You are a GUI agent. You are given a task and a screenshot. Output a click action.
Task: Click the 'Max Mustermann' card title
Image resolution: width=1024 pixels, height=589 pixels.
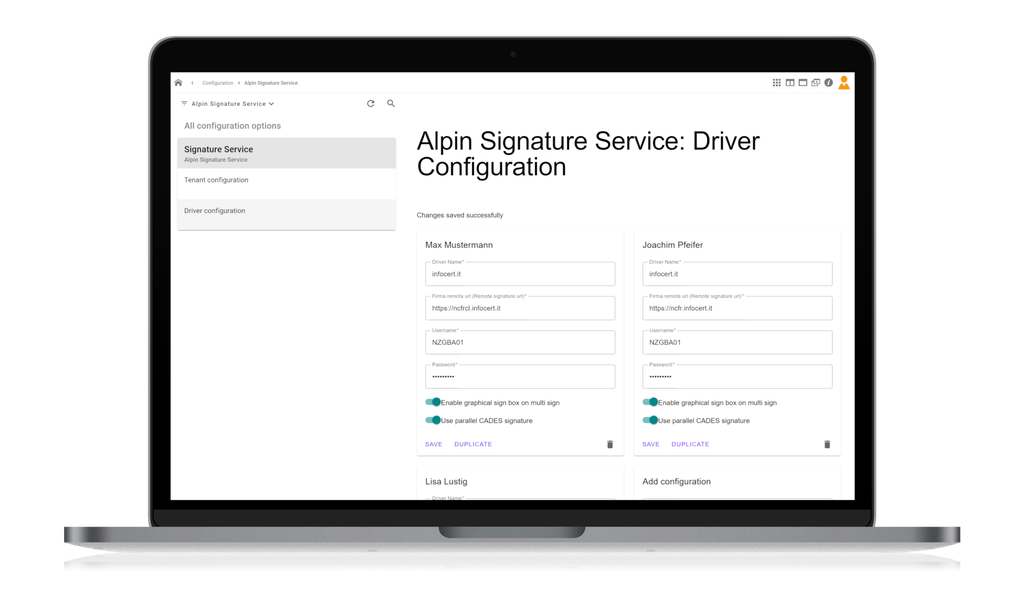(x=459, y=245)
